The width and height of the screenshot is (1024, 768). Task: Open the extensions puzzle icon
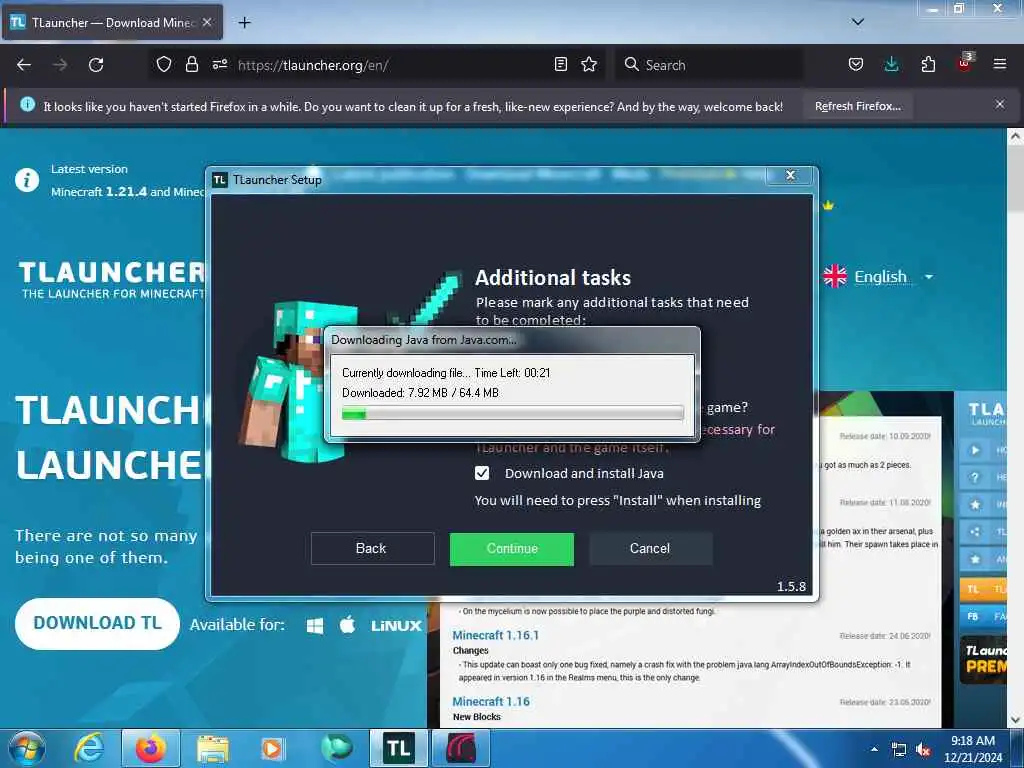[928, 64]
